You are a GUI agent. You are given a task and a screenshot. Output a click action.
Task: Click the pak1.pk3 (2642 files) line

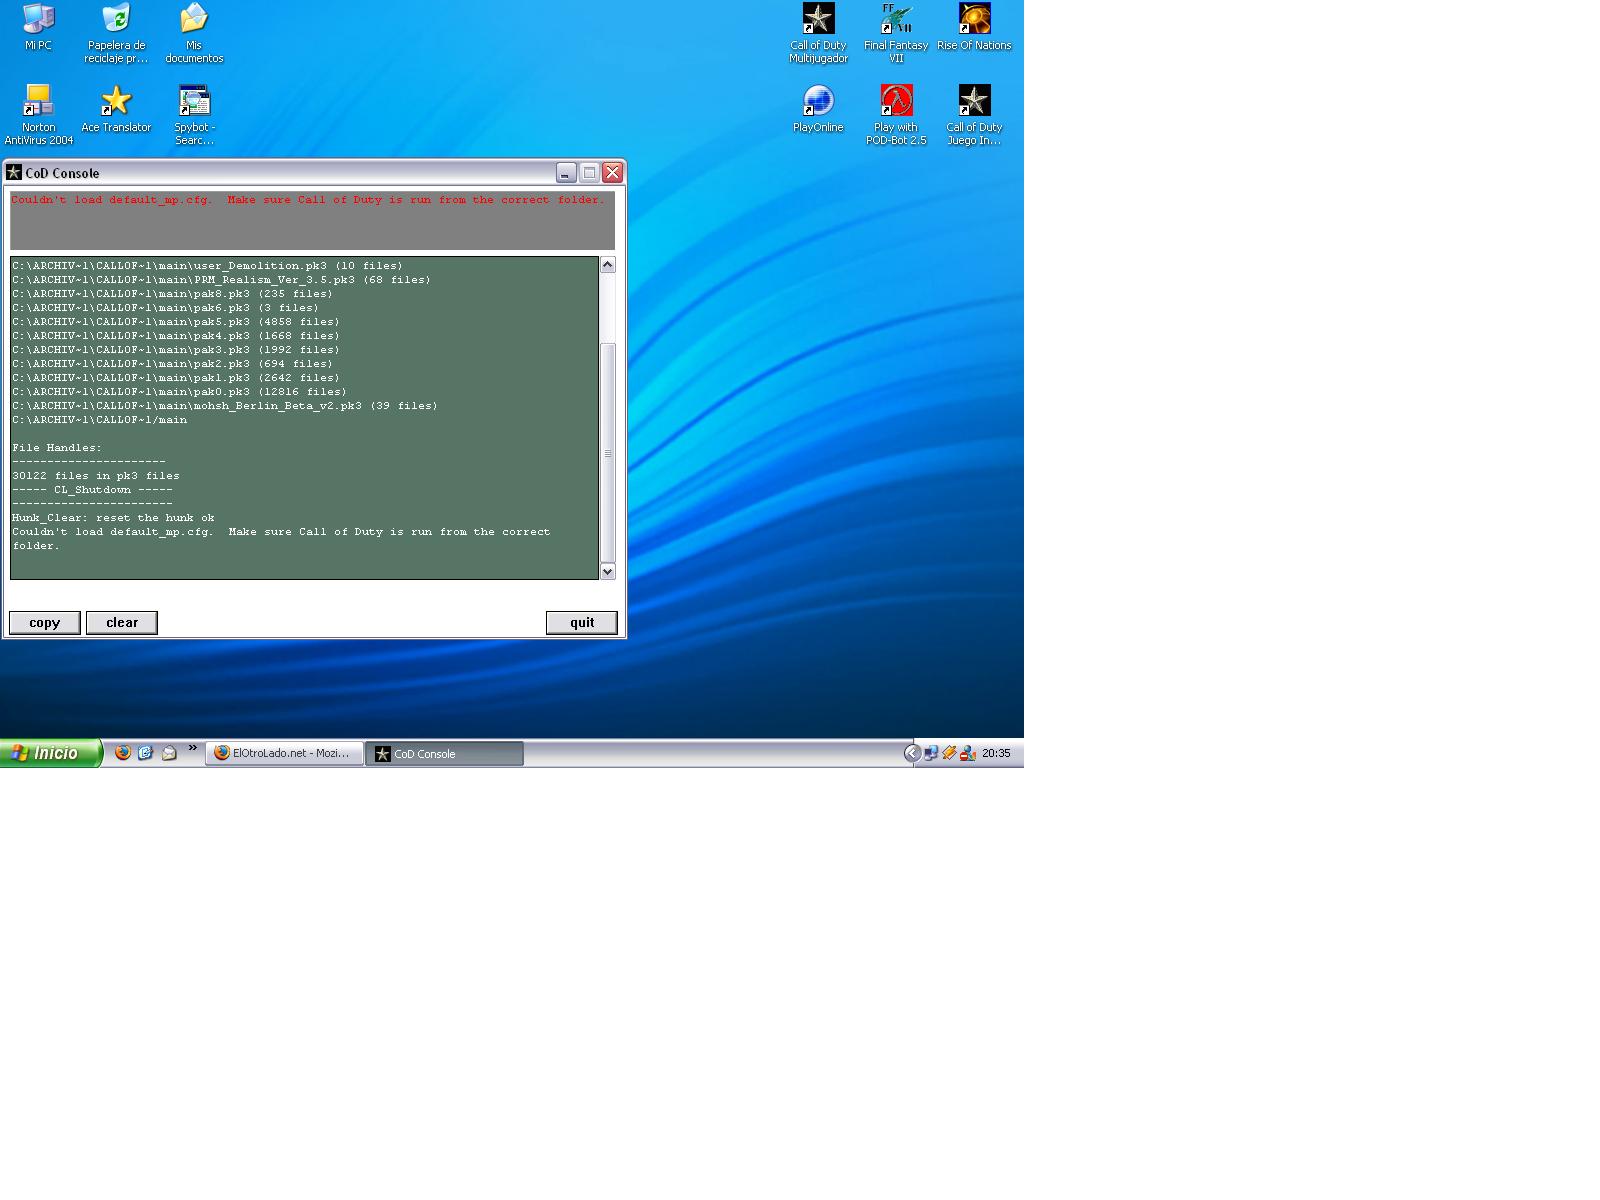click(176, 378)
